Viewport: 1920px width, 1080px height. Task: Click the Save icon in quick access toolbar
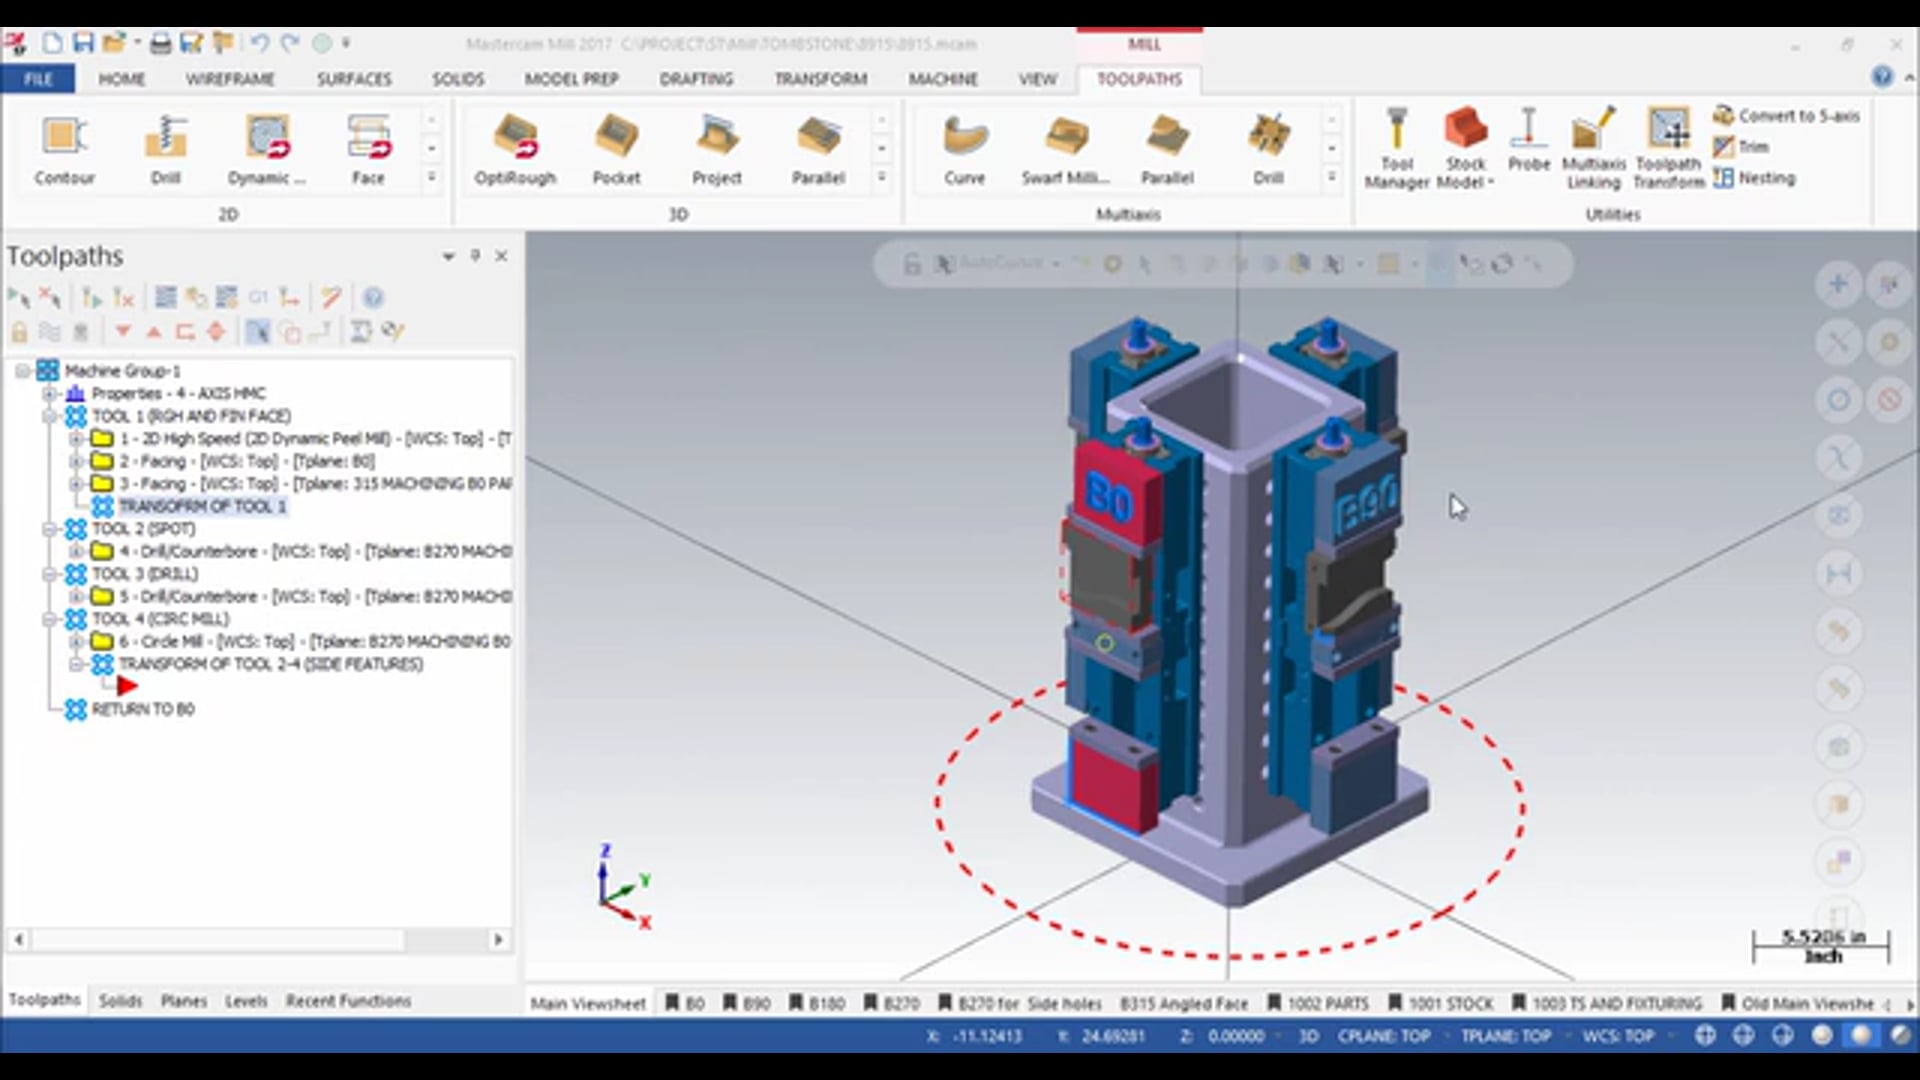tap(83, 43)
